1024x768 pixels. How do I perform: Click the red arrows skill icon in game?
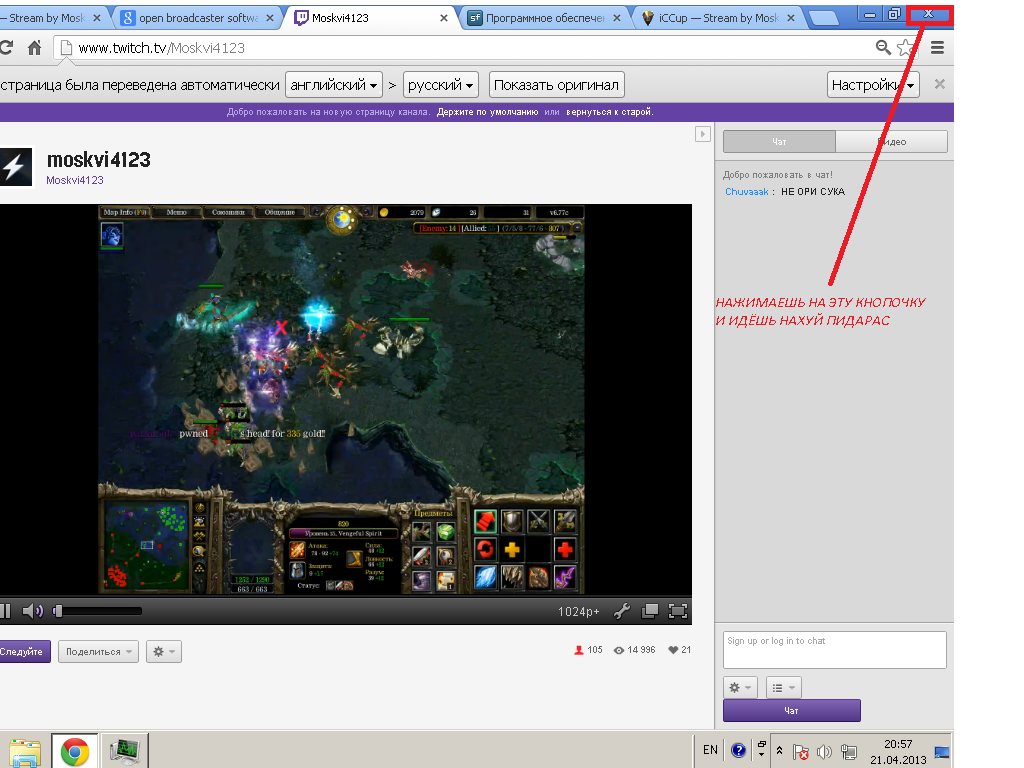tap(485, 522)
